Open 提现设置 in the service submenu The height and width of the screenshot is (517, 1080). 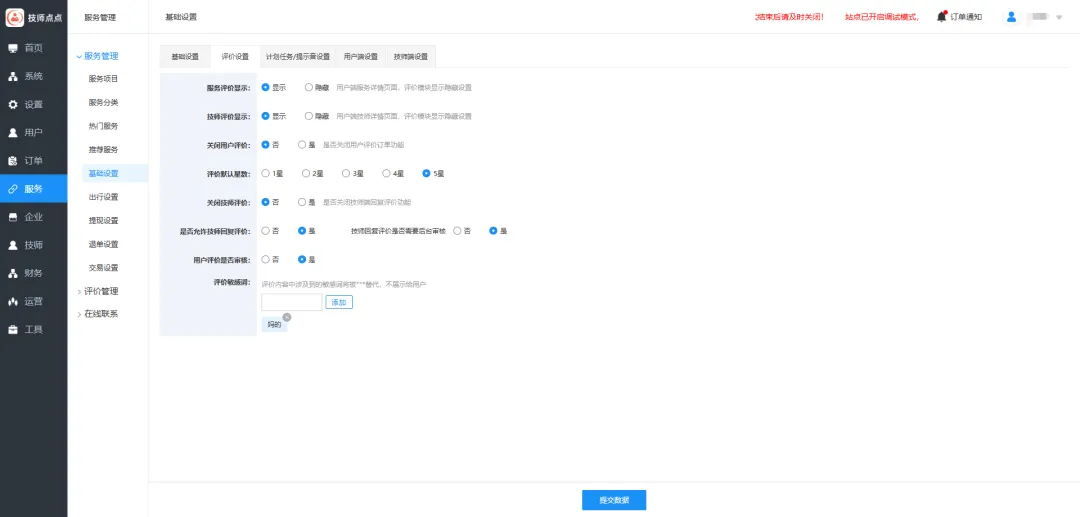tap(103, 220)
